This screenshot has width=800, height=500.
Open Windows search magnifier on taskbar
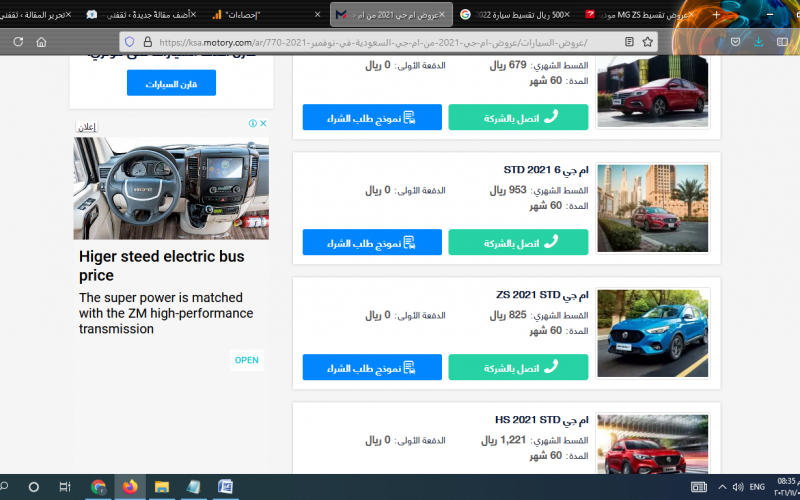(x=4, y=487)
